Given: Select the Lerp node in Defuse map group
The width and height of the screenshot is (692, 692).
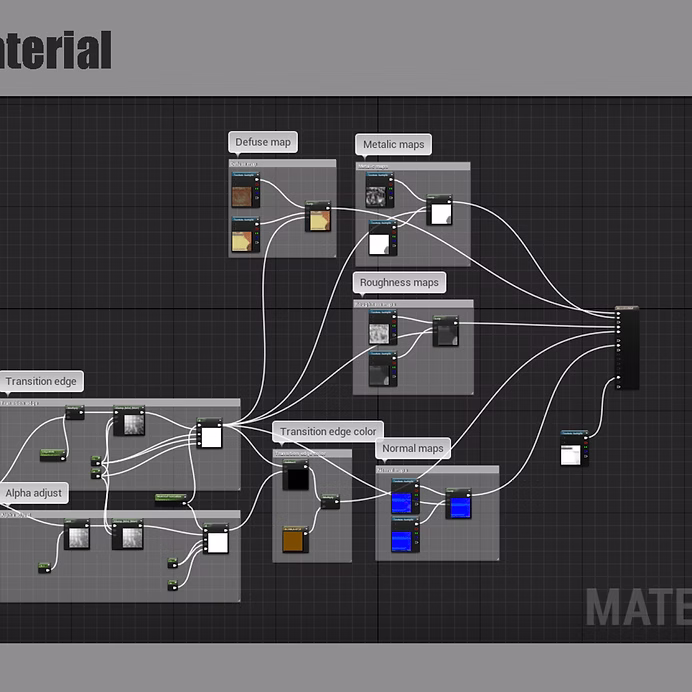Looking at the screenshot, I should [318, 216].
